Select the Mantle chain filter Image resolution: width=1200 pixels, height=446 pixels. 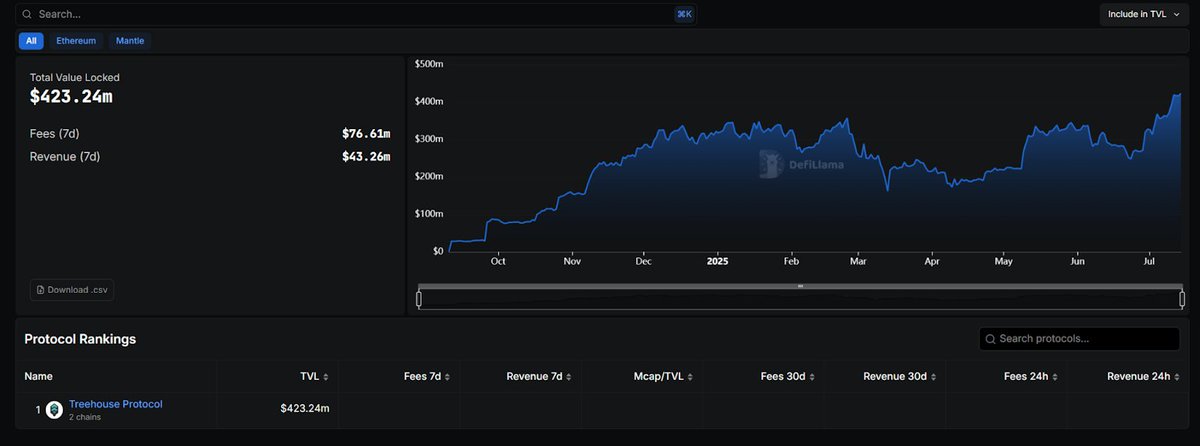(130, 41)
